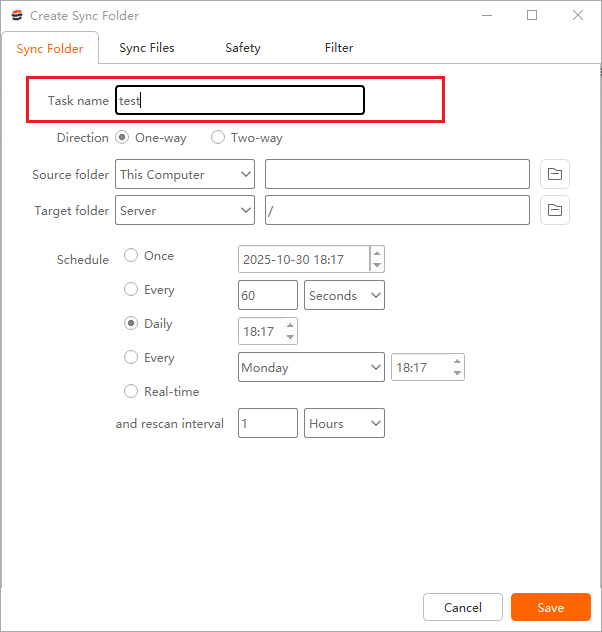Go to the Filter tab

[x=339, y=48]
